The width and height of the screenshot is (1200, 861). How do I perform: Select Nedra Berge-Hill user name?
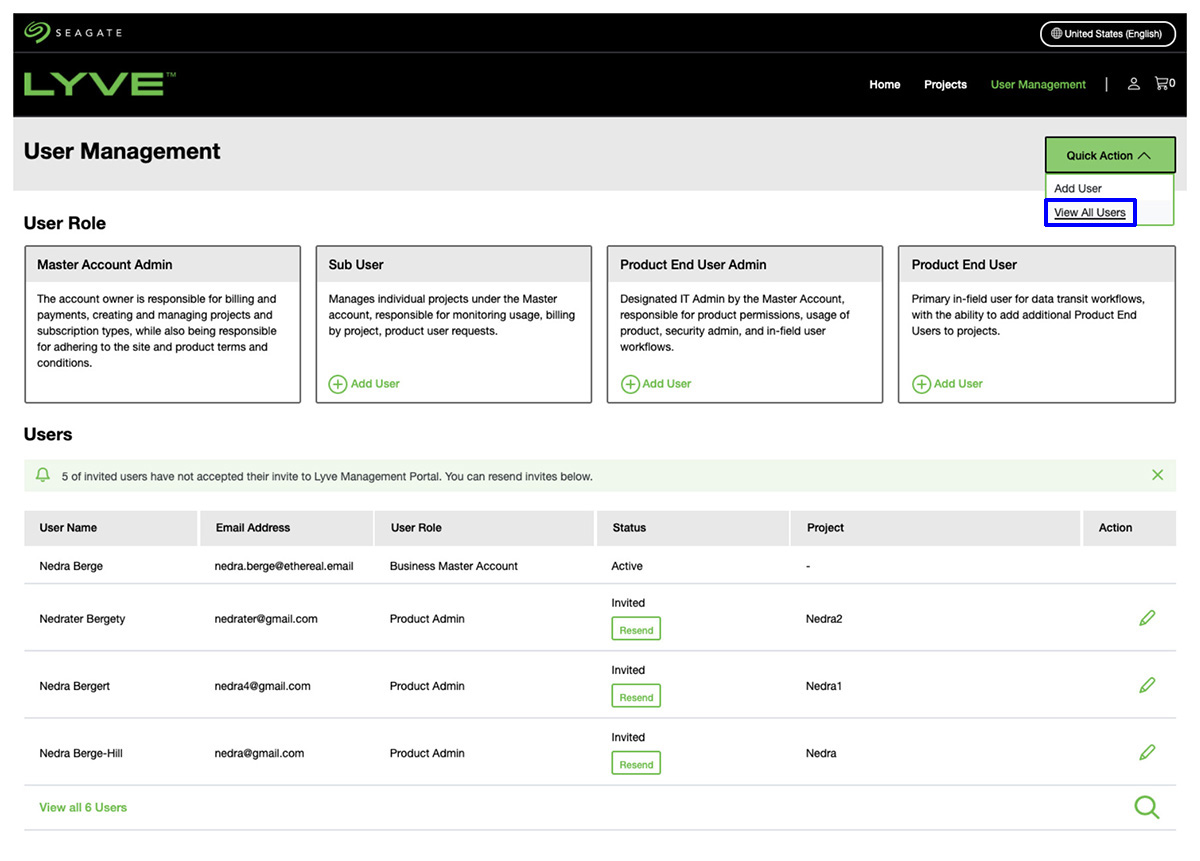tap(81, 753)
